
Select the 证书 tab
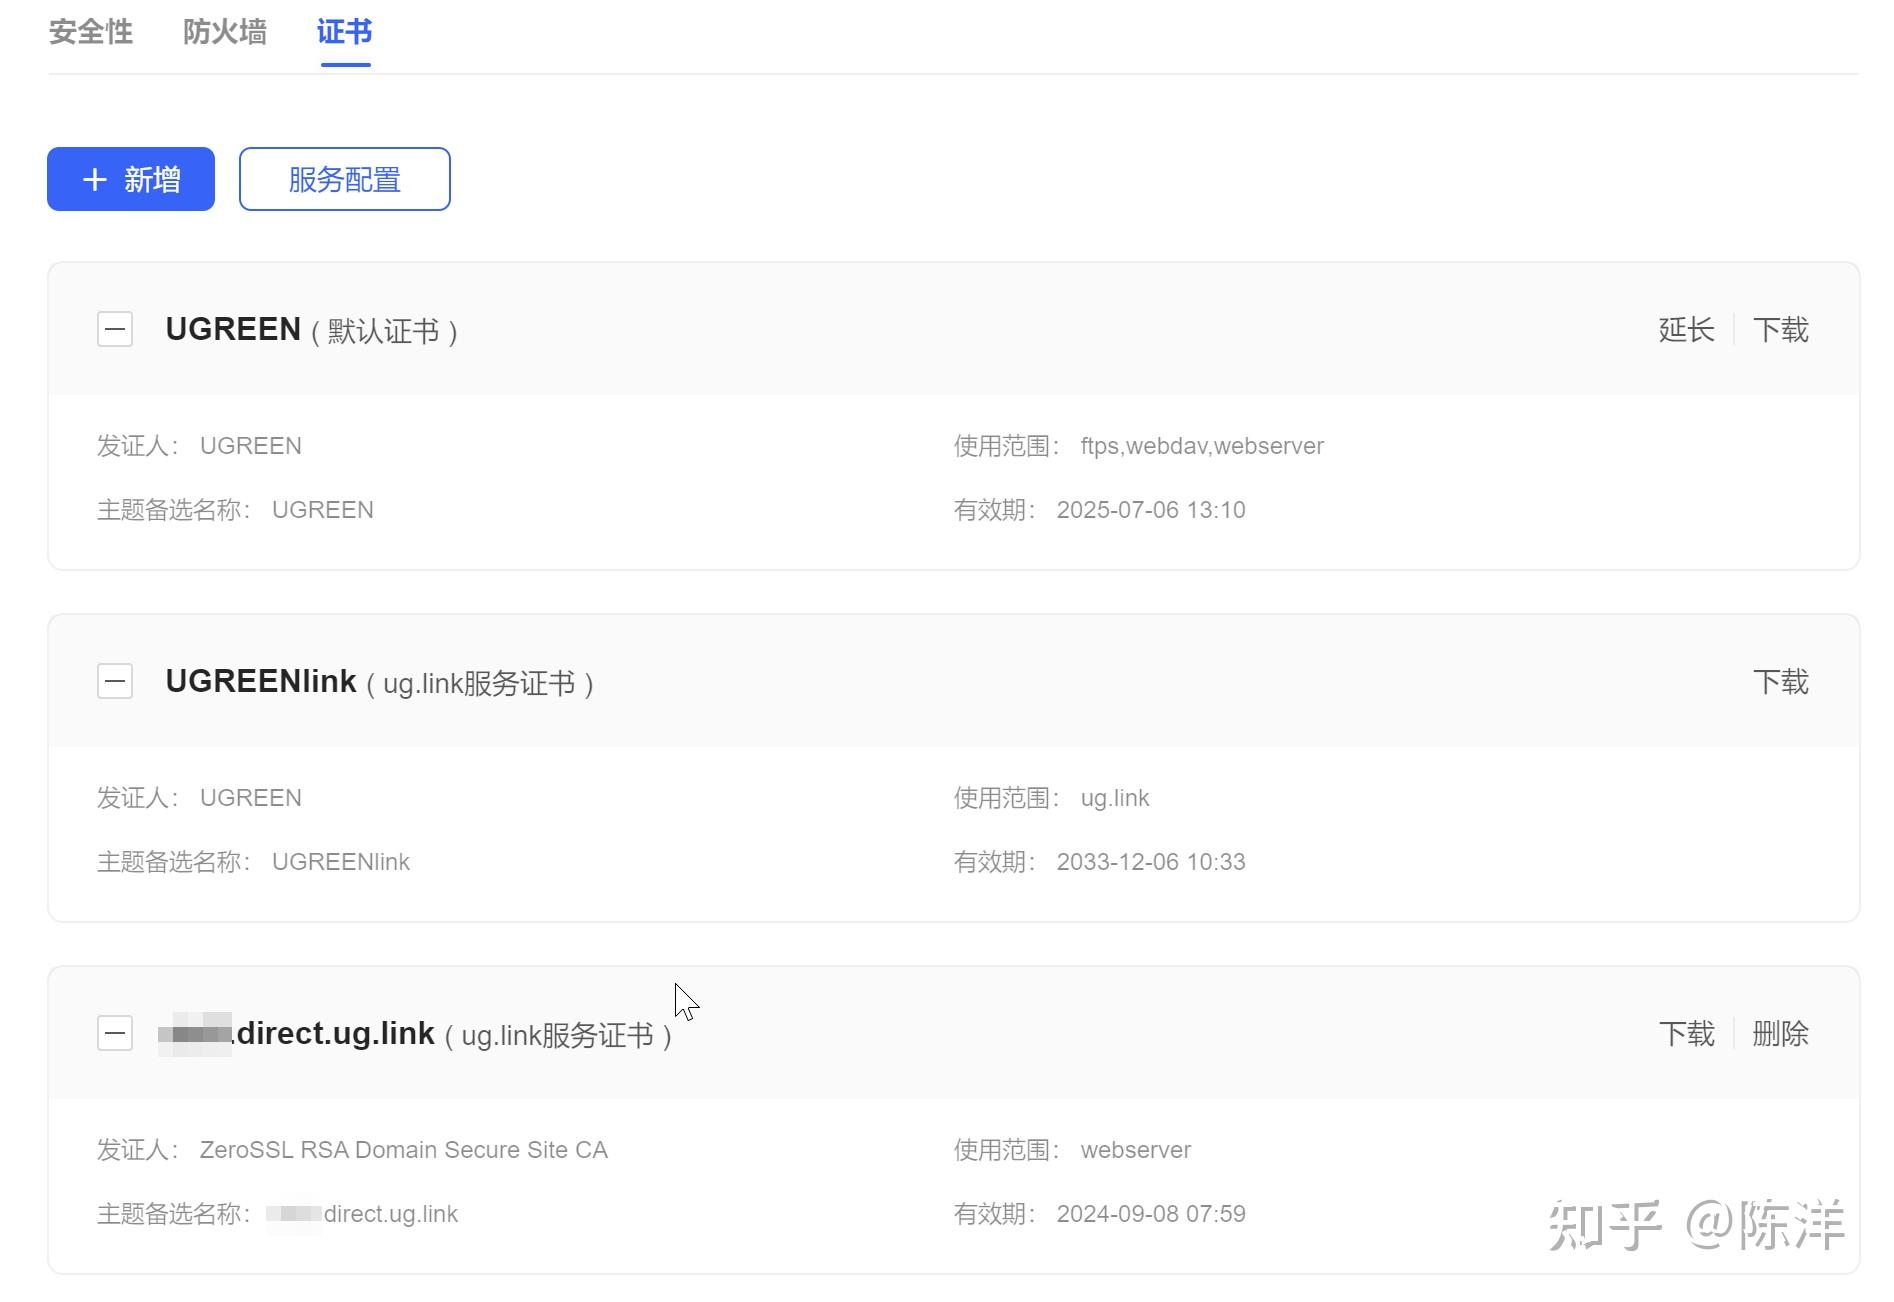click(x=345, y=32)
